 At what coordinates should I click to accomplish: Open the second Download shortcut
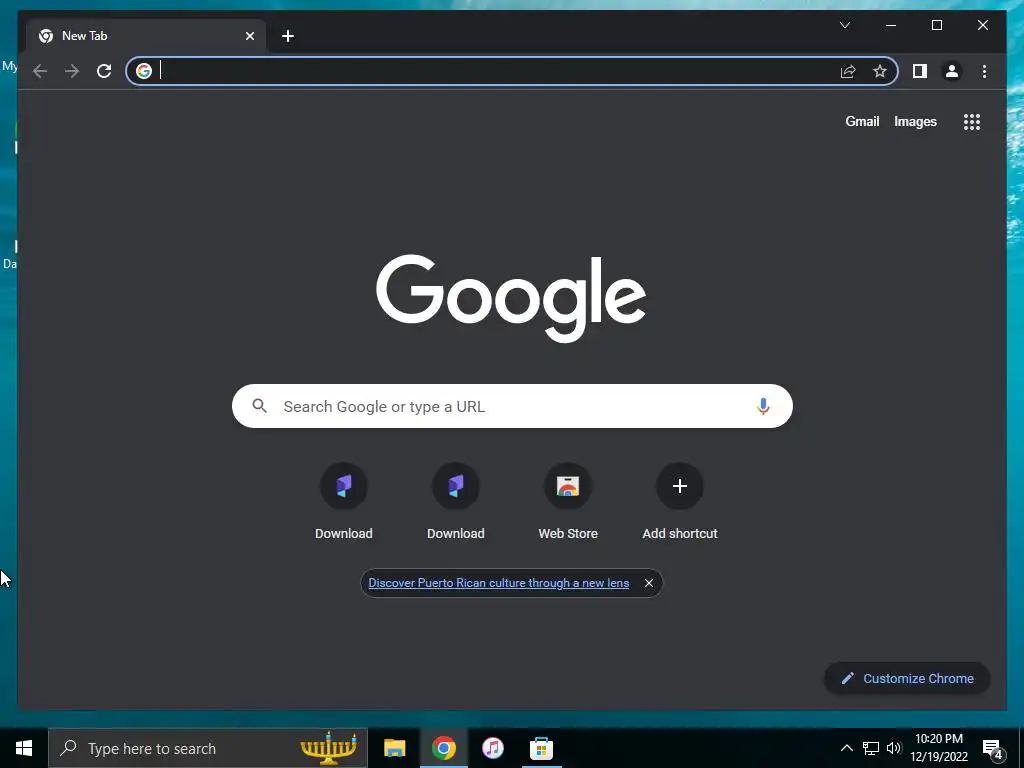point(456,502)
